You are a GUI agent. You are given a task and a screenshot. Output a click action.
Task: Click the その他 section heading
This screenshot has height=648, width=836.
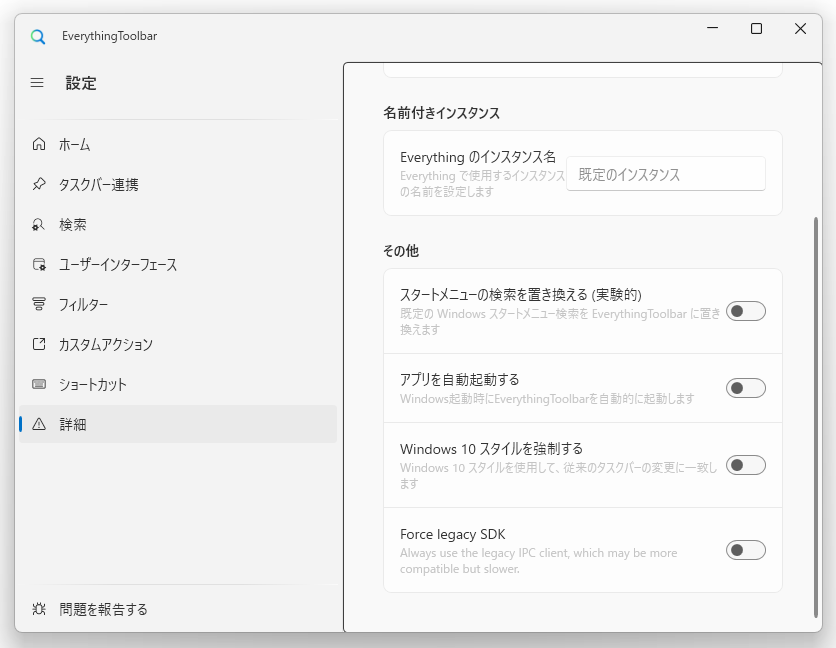click(401, 251)
